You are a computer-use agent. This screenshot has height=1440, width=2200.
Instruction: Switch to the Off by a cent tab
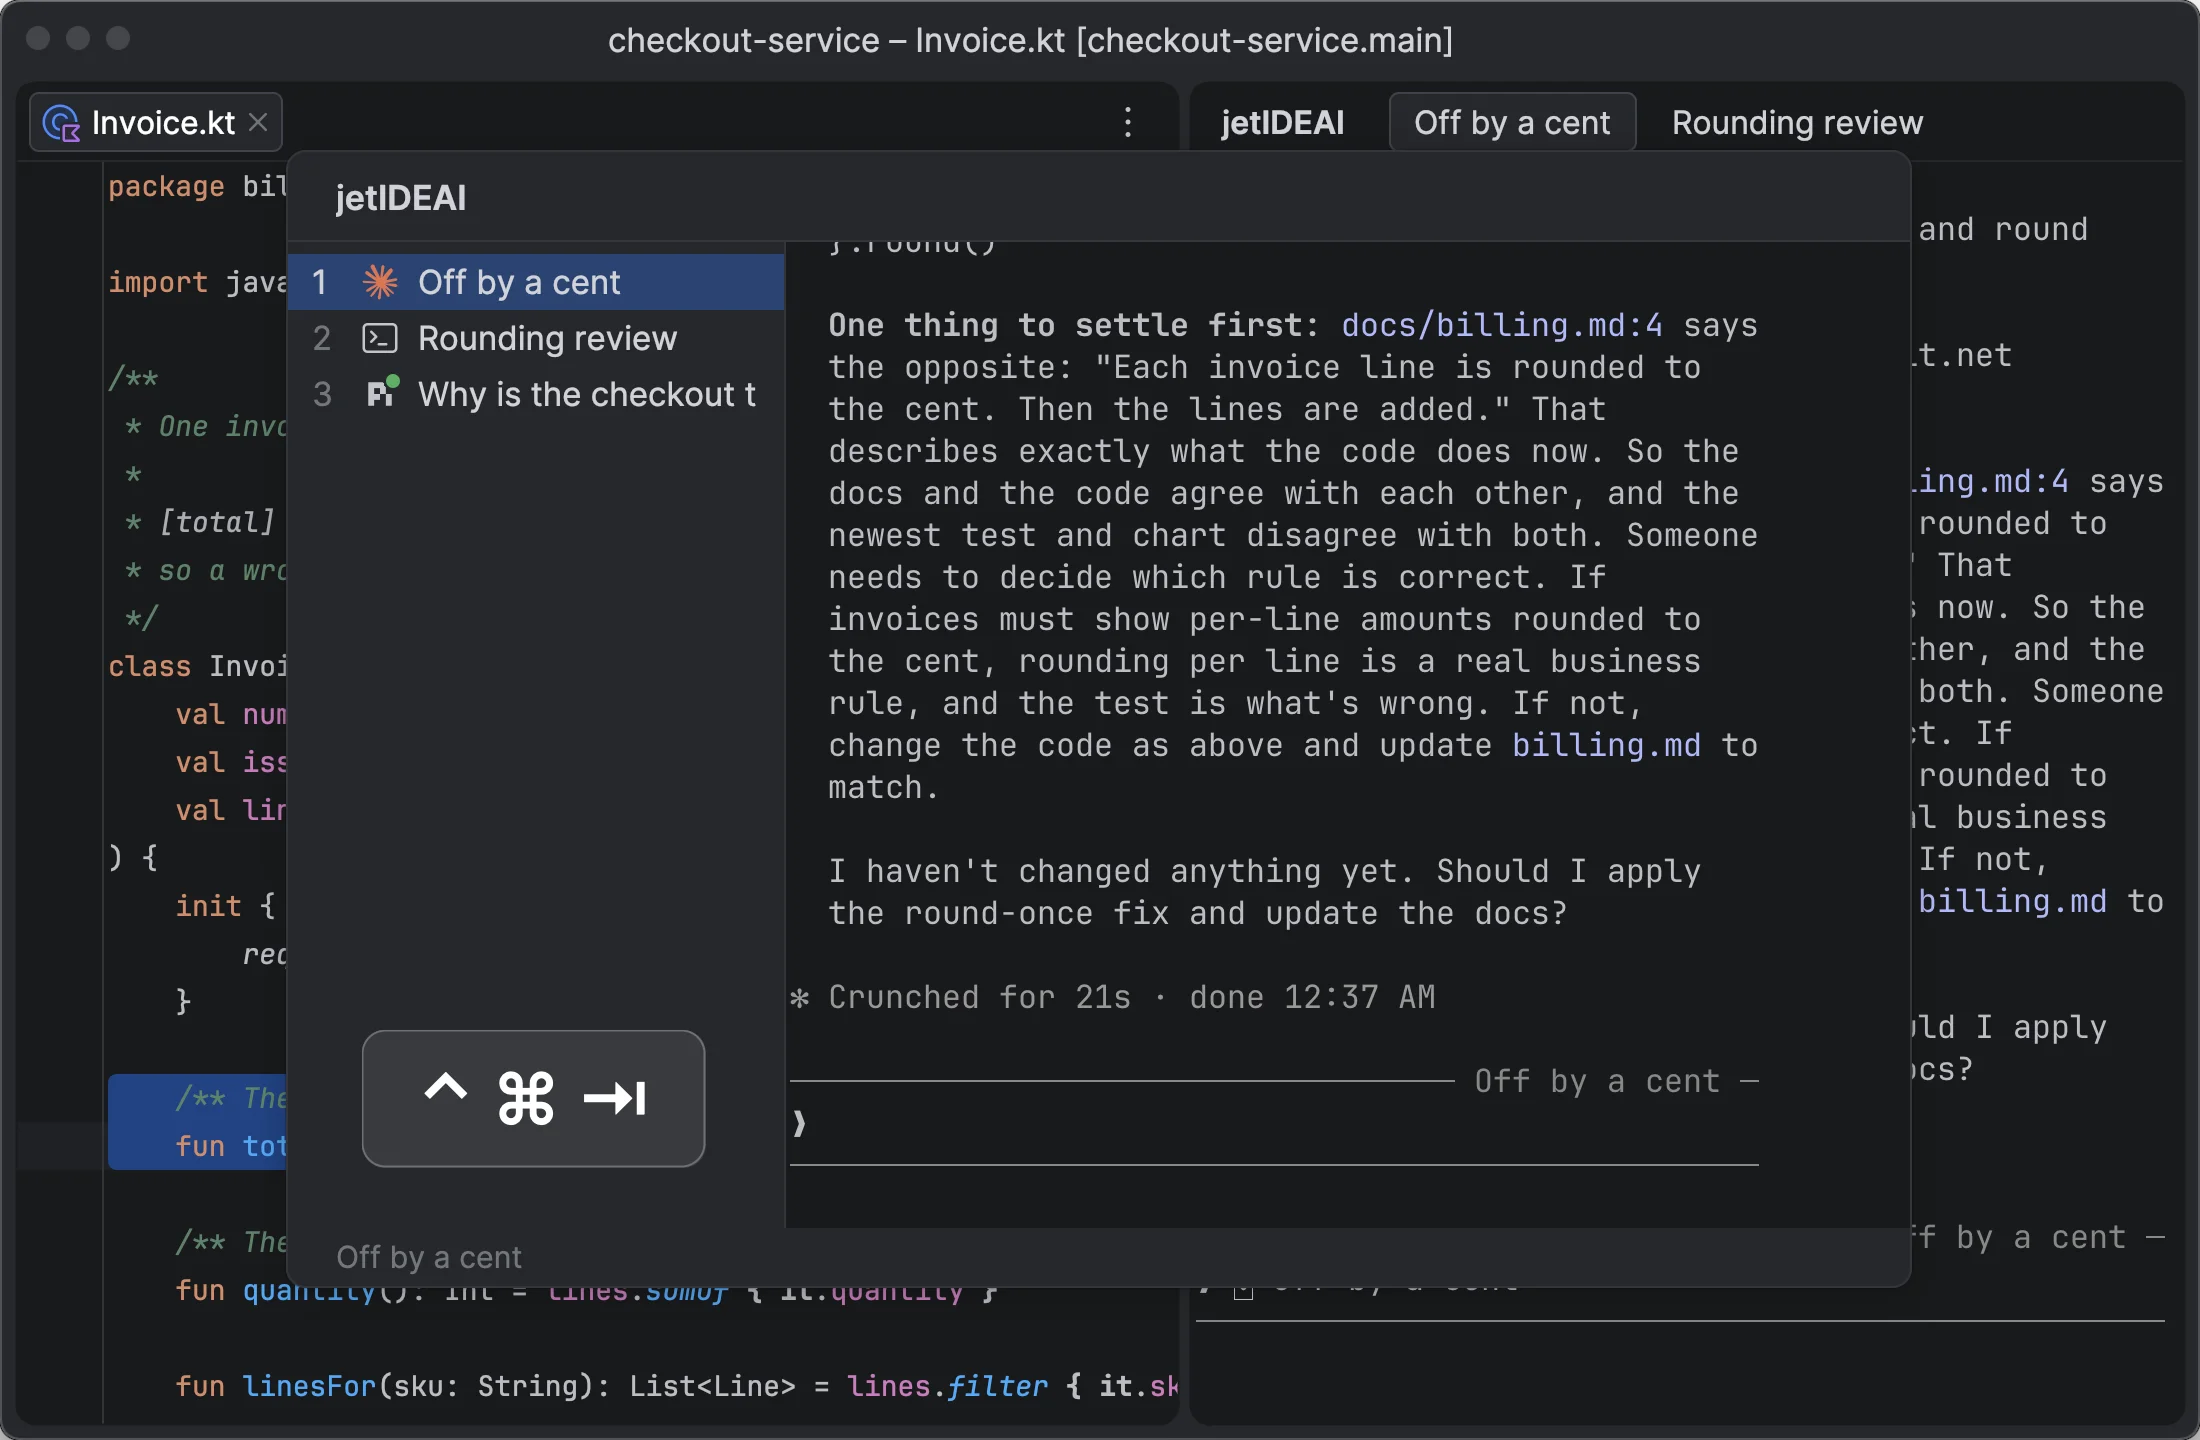coord(1512,122)
